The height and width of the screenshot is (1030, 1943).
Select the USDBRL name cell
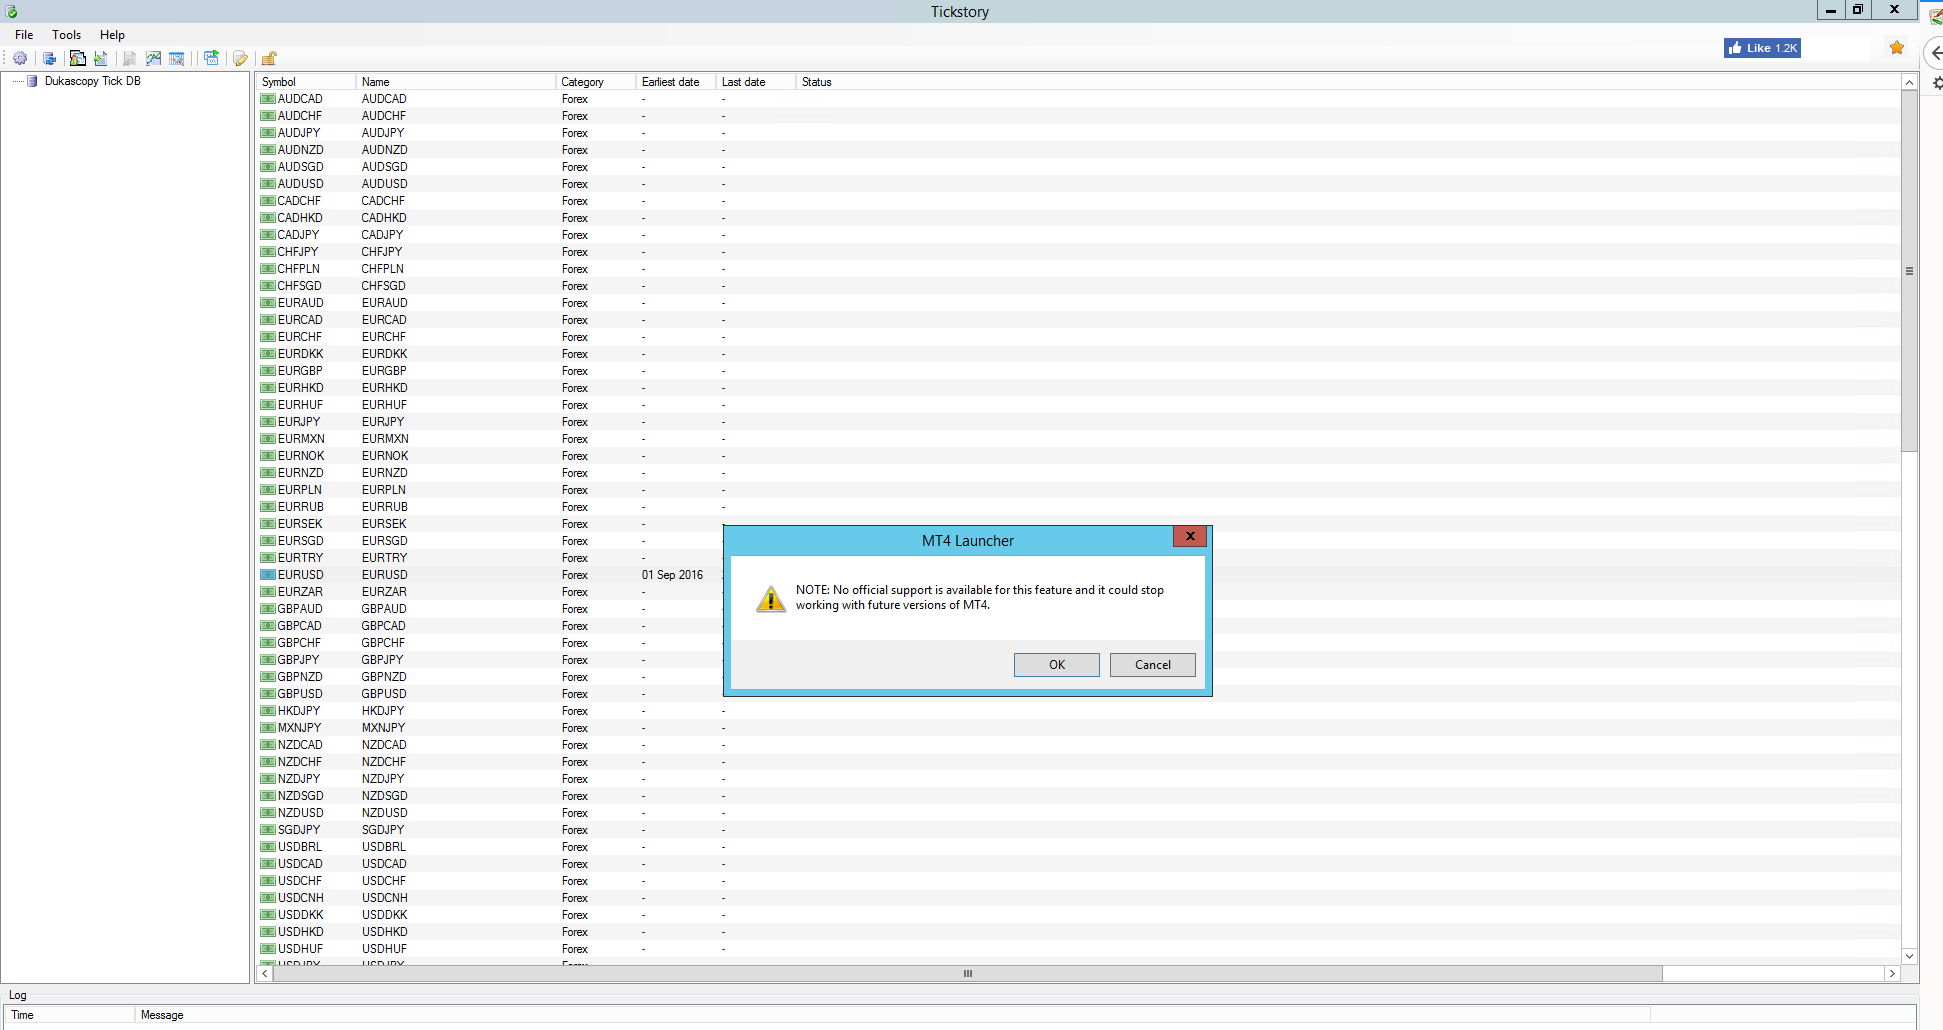[x=384, y=847]
